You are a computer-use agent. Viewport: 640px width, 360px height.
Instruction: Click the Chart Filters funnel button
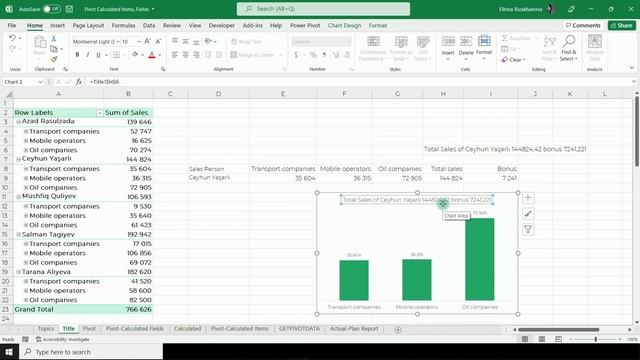528,229
